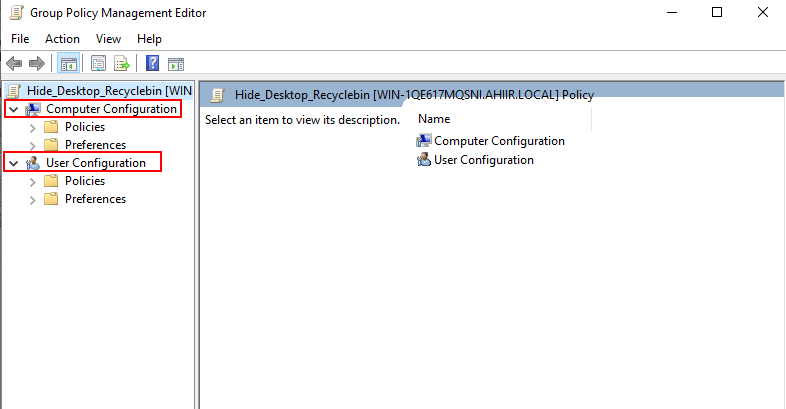Open the View menu

click(108, 39)
